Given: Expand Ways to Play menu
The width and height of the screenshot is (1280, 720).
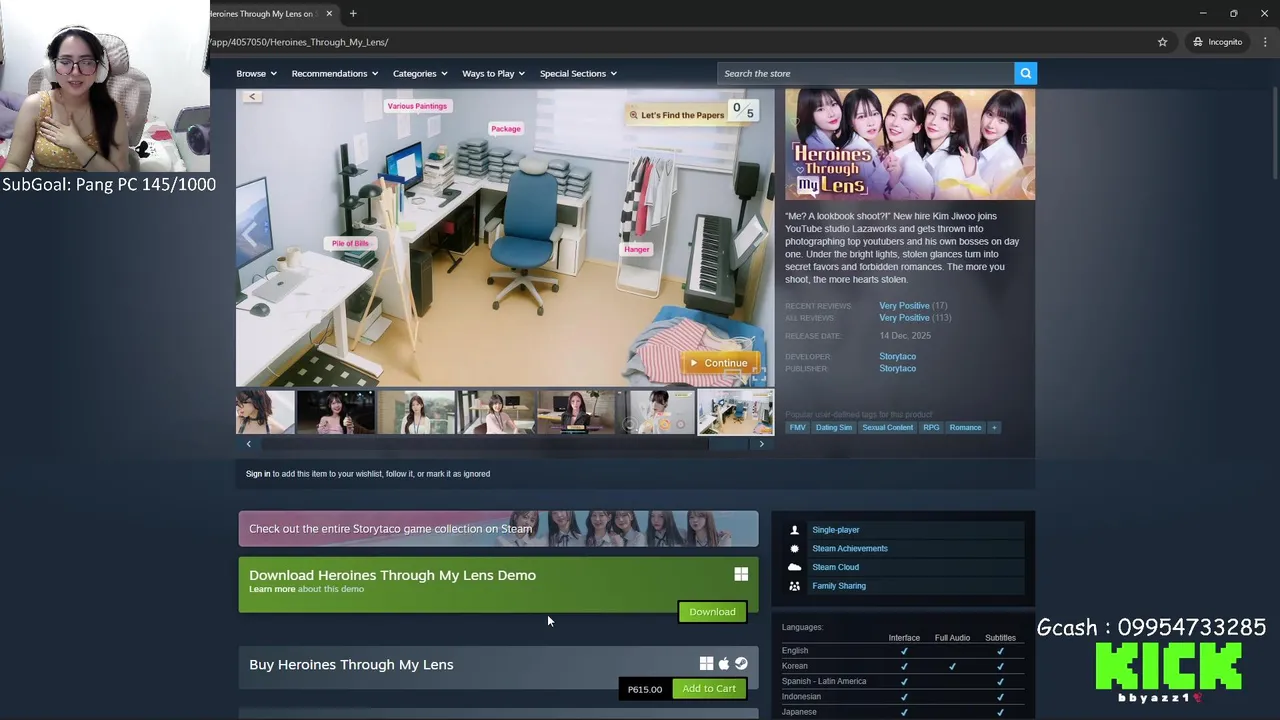Looking at the screenshot, I should (x=493, y=73).
